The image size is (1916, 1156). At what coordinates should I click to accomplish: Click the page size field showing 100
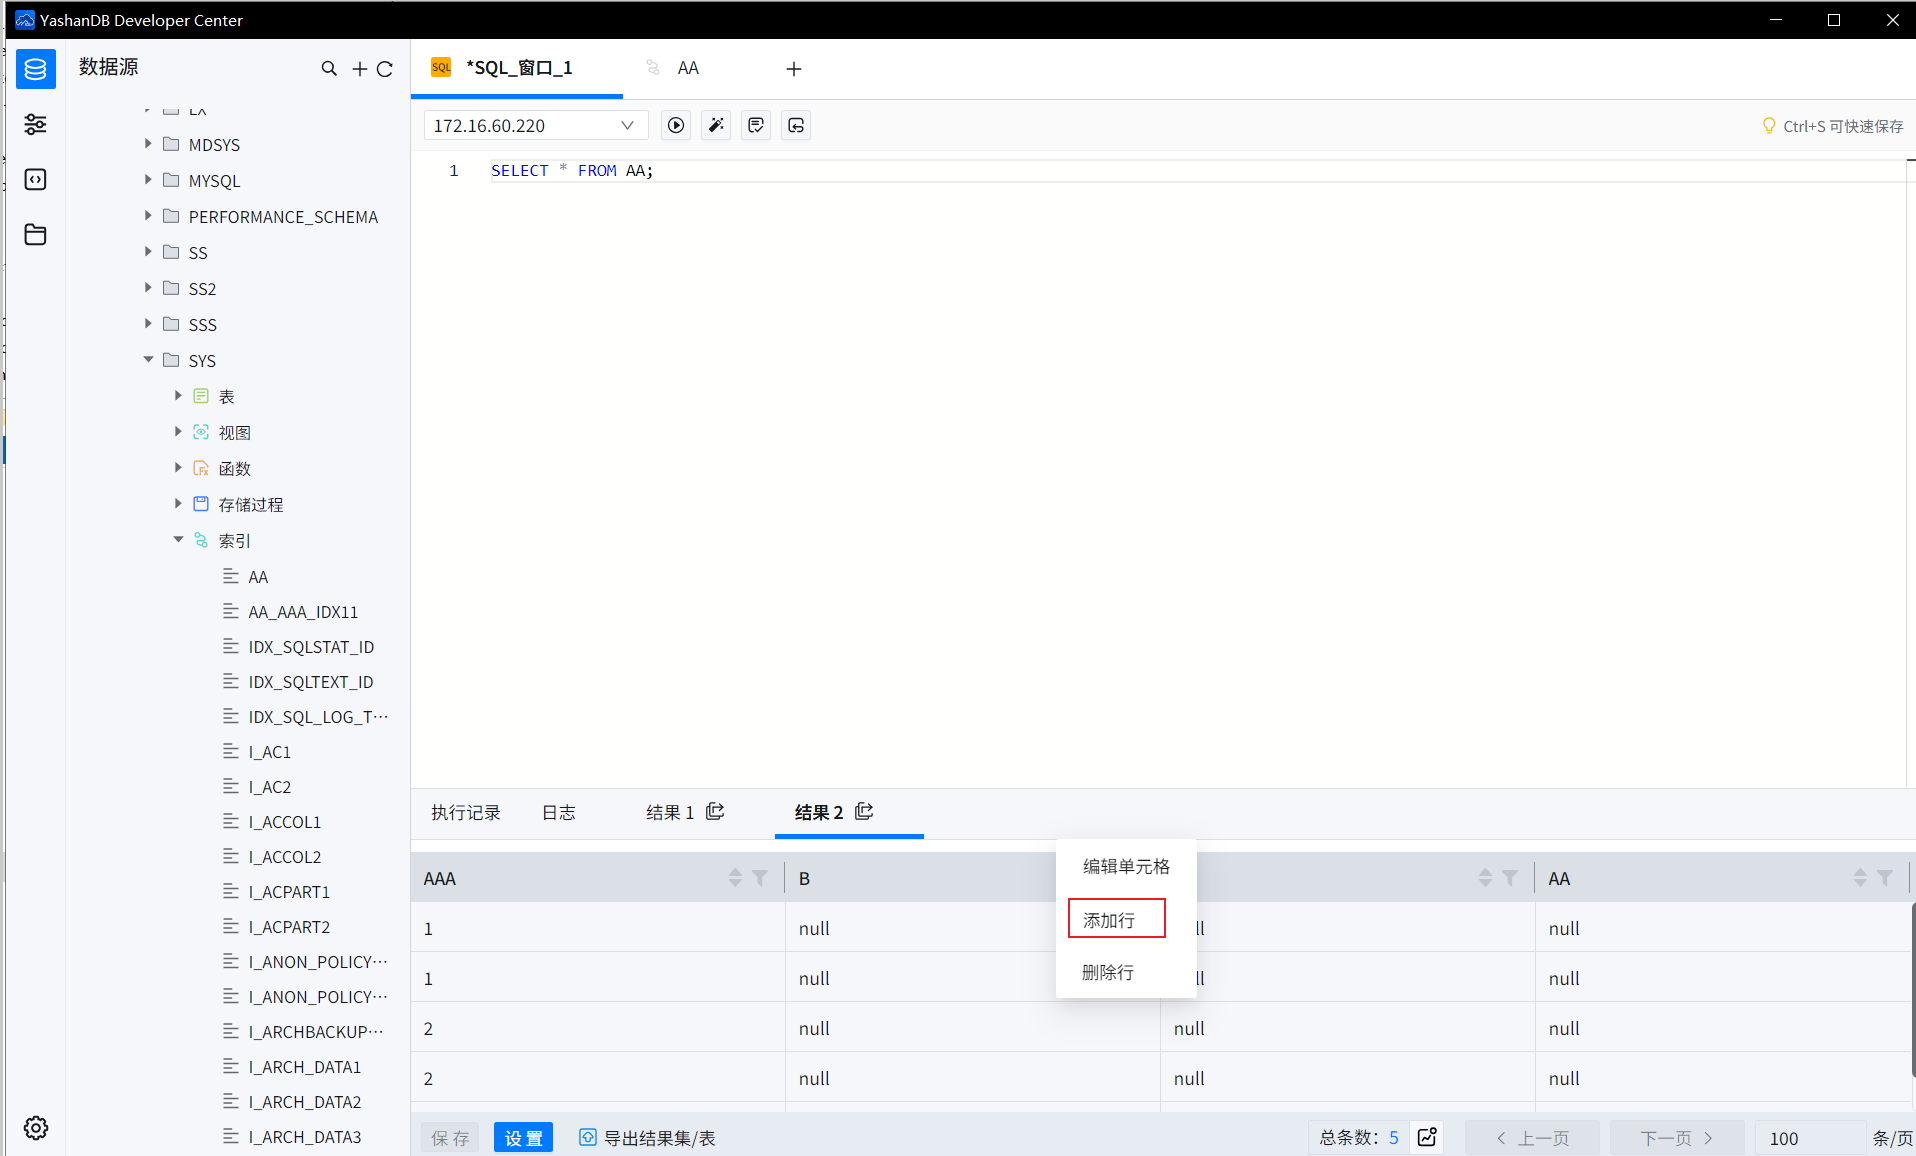click(1808, 1138)
